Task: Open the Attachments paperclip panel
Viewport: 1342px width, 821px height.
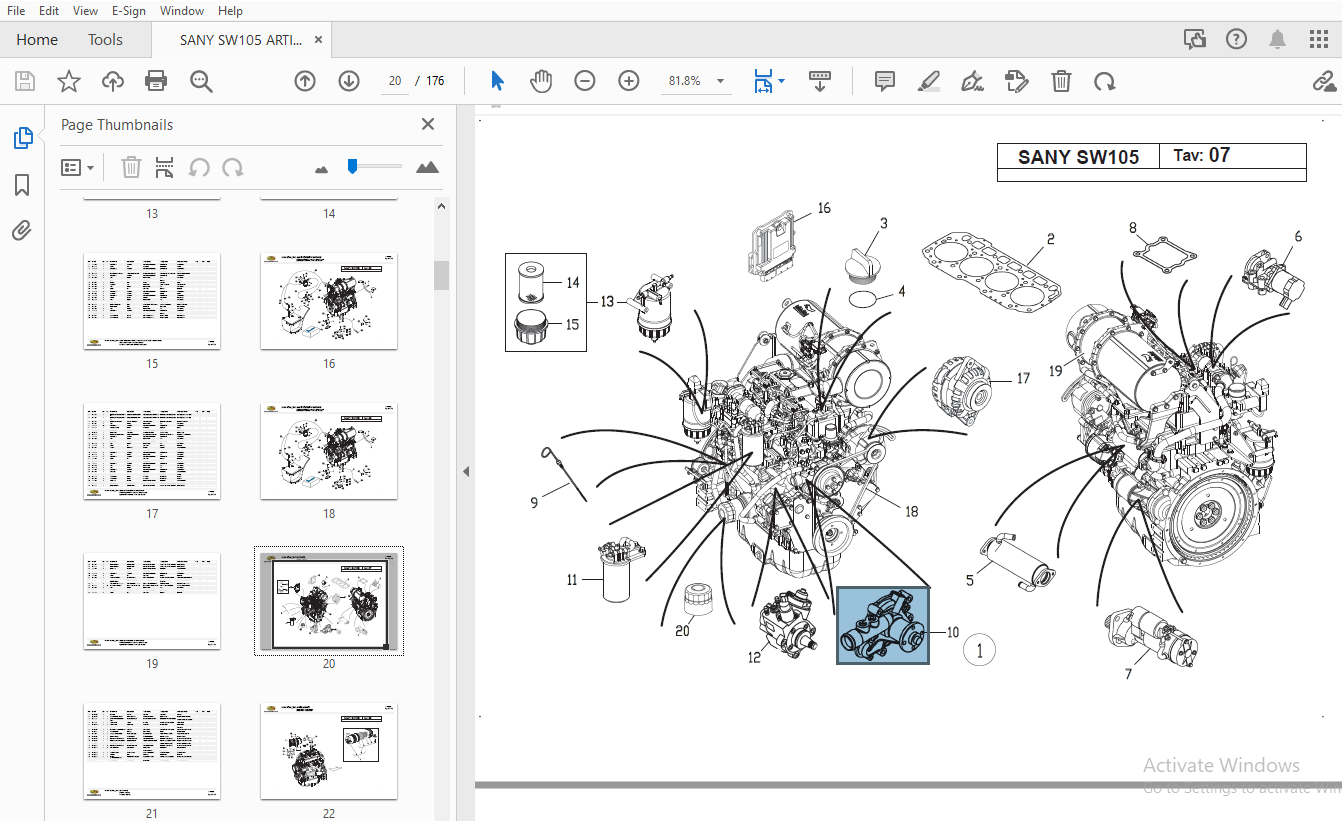Action: pos(22,231)
